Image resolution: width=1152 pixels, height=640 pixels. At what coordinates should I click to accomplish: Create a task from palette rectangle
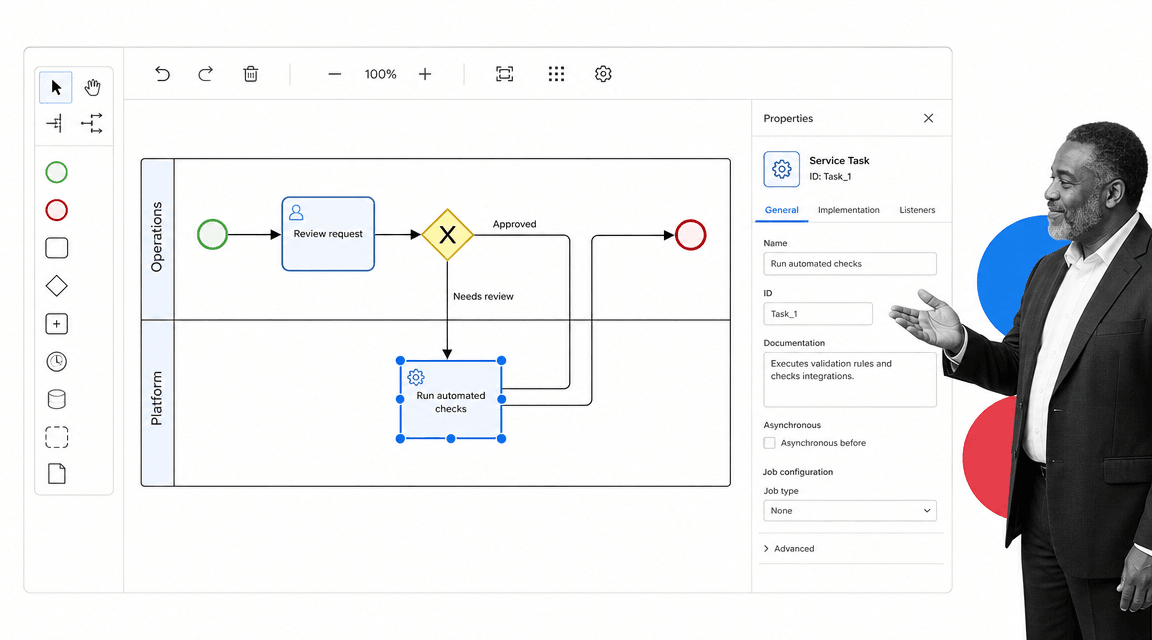(x=57, y=248)
